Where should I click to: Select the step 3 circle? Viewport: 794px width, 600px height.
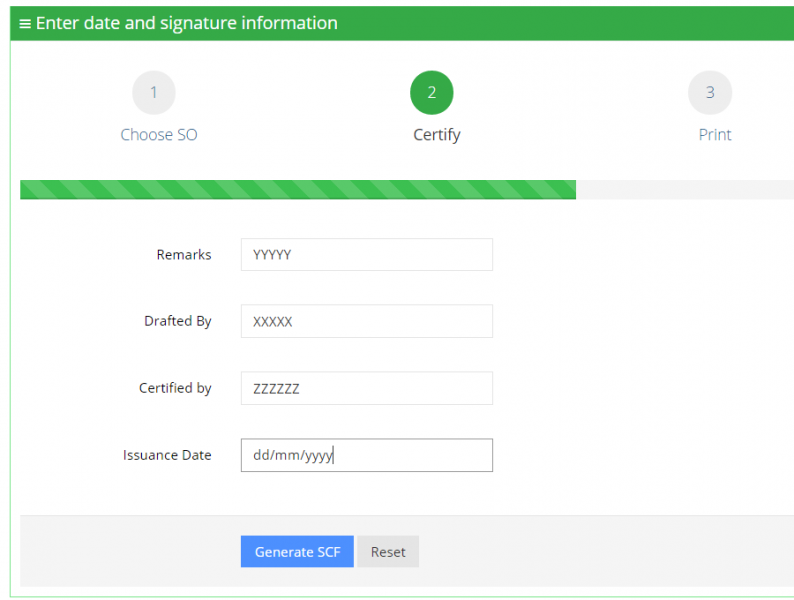point(710,93)
